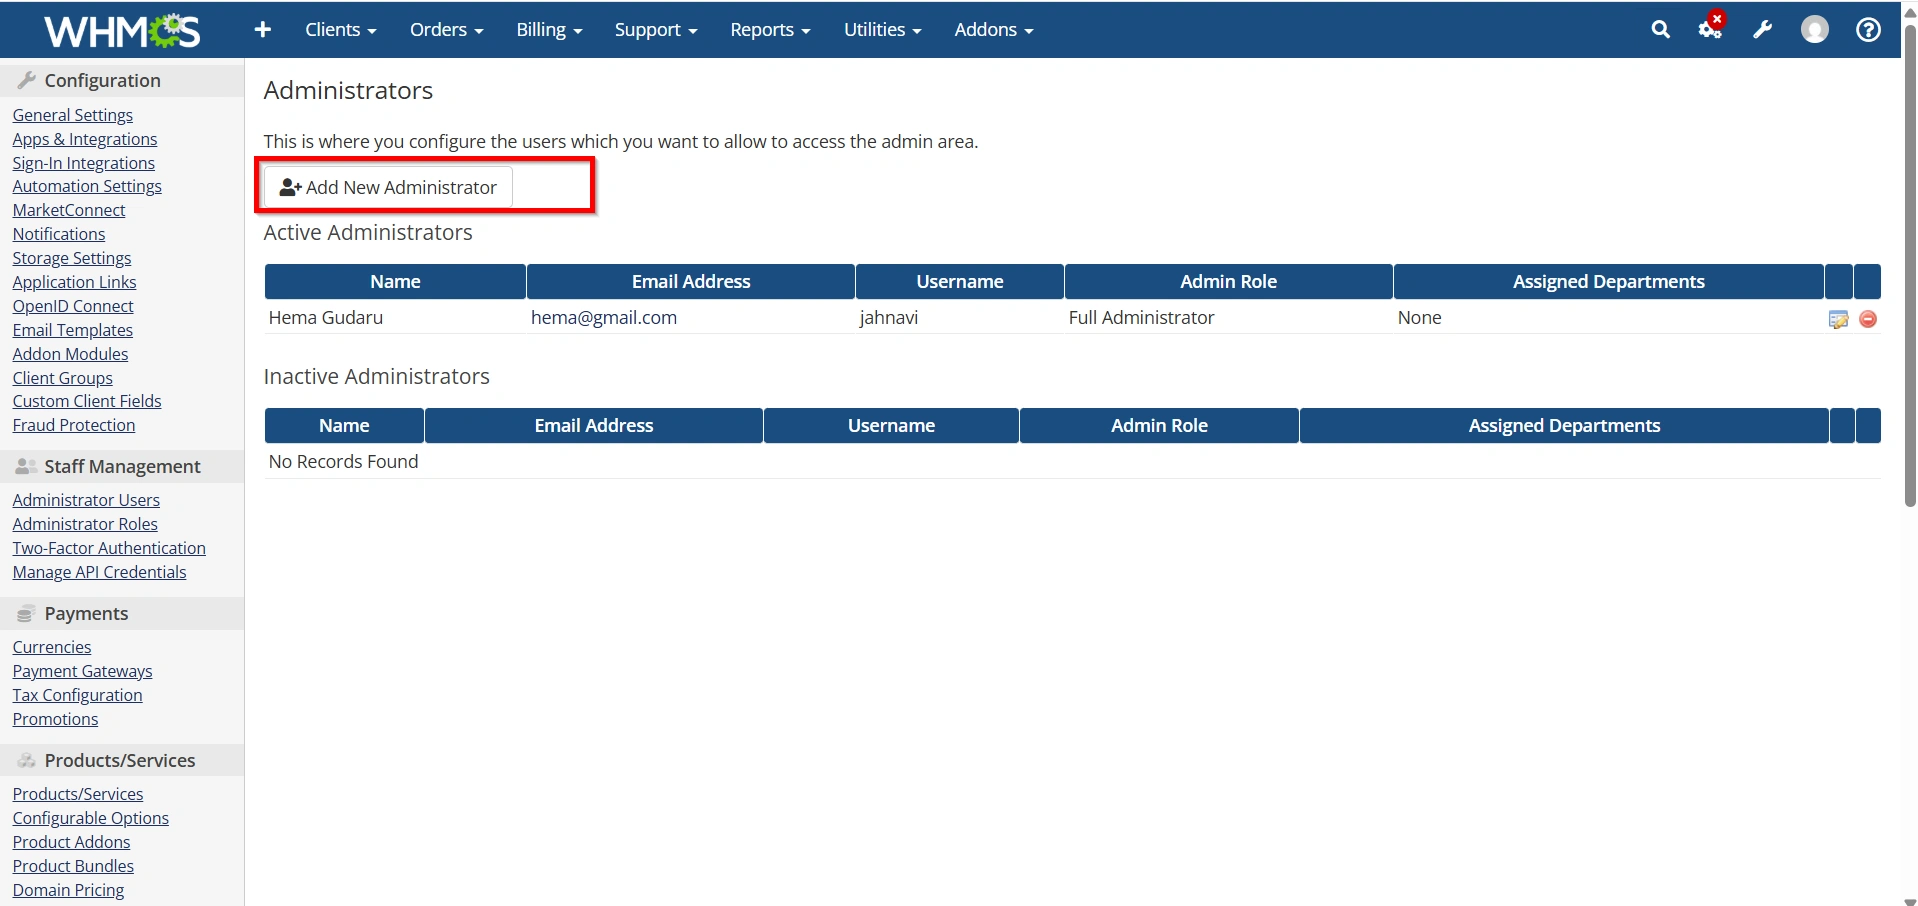Click the Configuration sidebar heading
Screen dimensions: 1918x906
click(x=102, y=80)
